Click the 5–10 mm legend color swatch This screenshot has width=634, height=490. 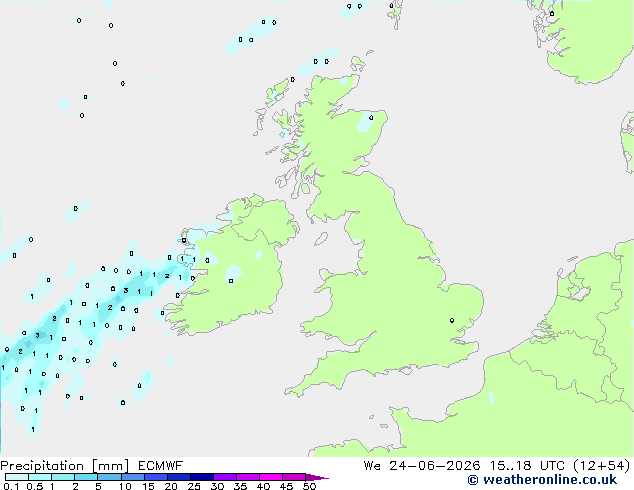[x=109, y=477]
